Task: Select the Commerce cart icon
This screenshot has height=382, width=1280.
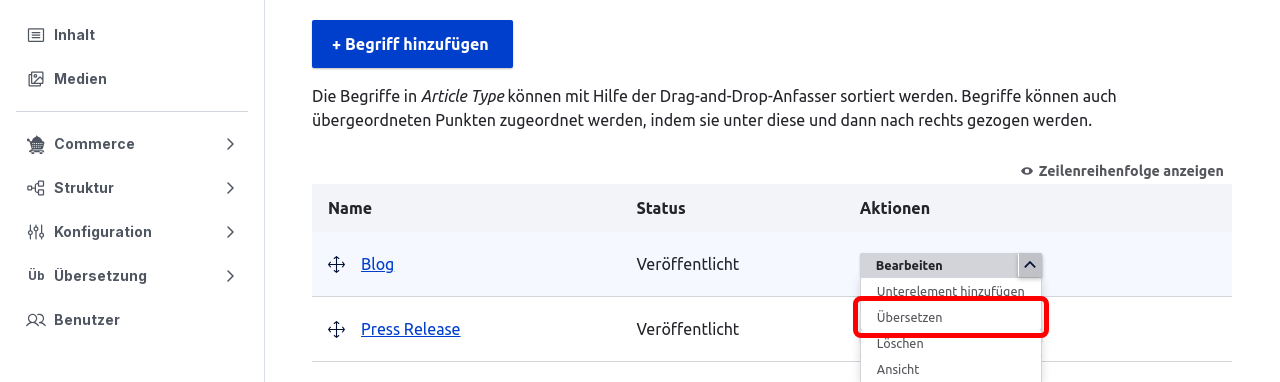Action: 36,144
